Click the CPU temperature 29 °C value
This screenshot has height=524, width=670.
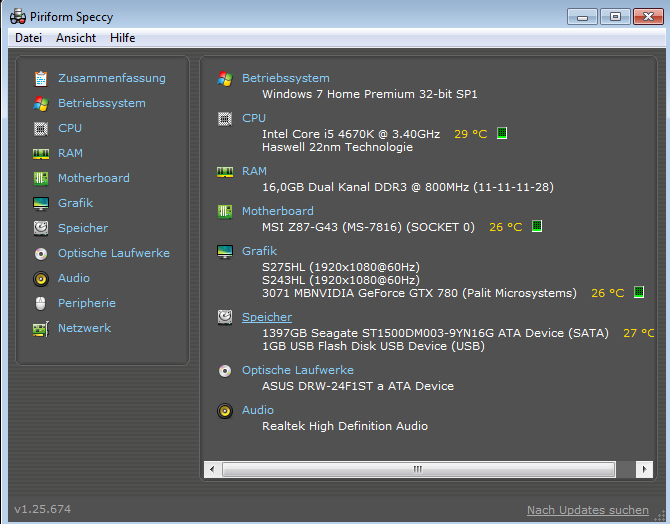tap(470, 134)
